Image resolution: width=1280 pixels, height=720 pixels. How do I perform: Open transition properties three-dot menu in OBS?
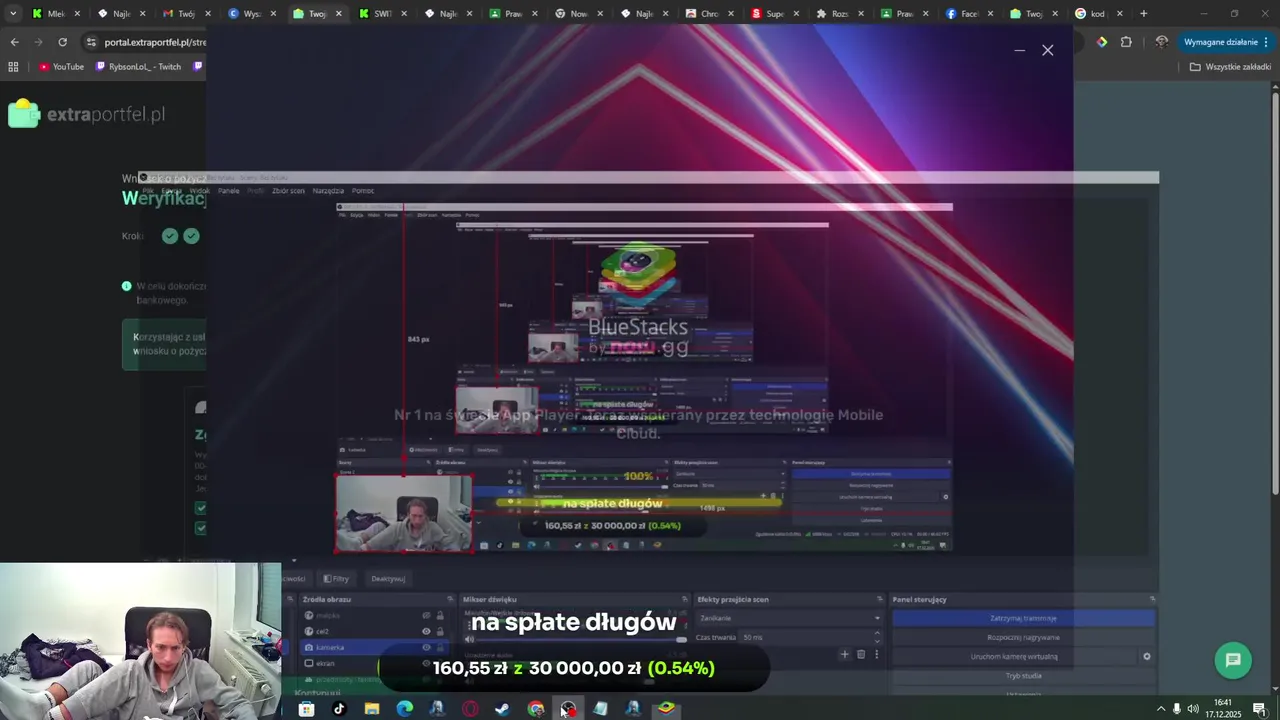pos(877,655)
